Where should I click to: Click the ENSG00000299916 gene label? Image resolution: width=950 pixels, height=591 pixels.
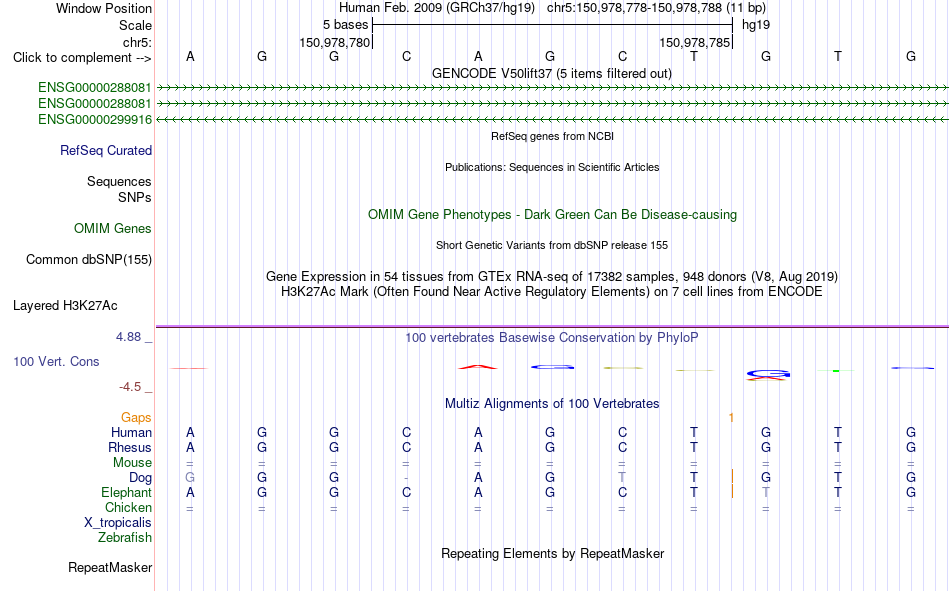tap(95, 119)
